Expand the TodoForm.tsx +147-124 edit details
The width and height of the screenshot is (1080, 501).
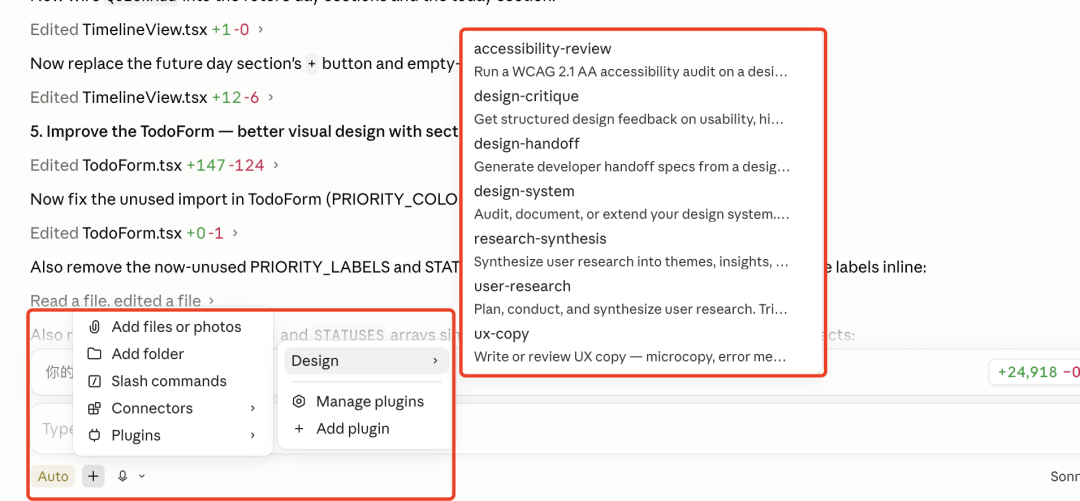(x=276, y=165)
